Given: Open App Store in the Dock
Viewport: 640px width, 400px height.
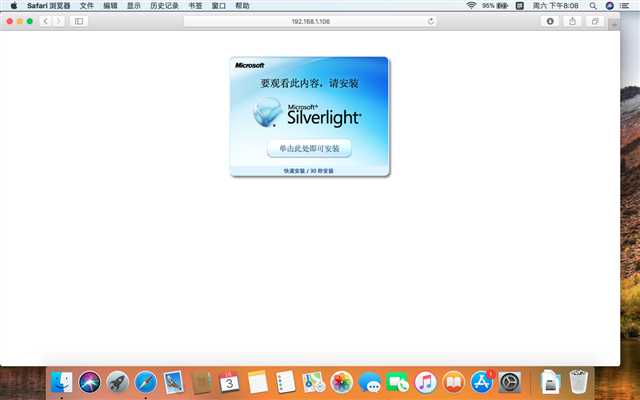Looking at the screenshot, I should 482,382.
